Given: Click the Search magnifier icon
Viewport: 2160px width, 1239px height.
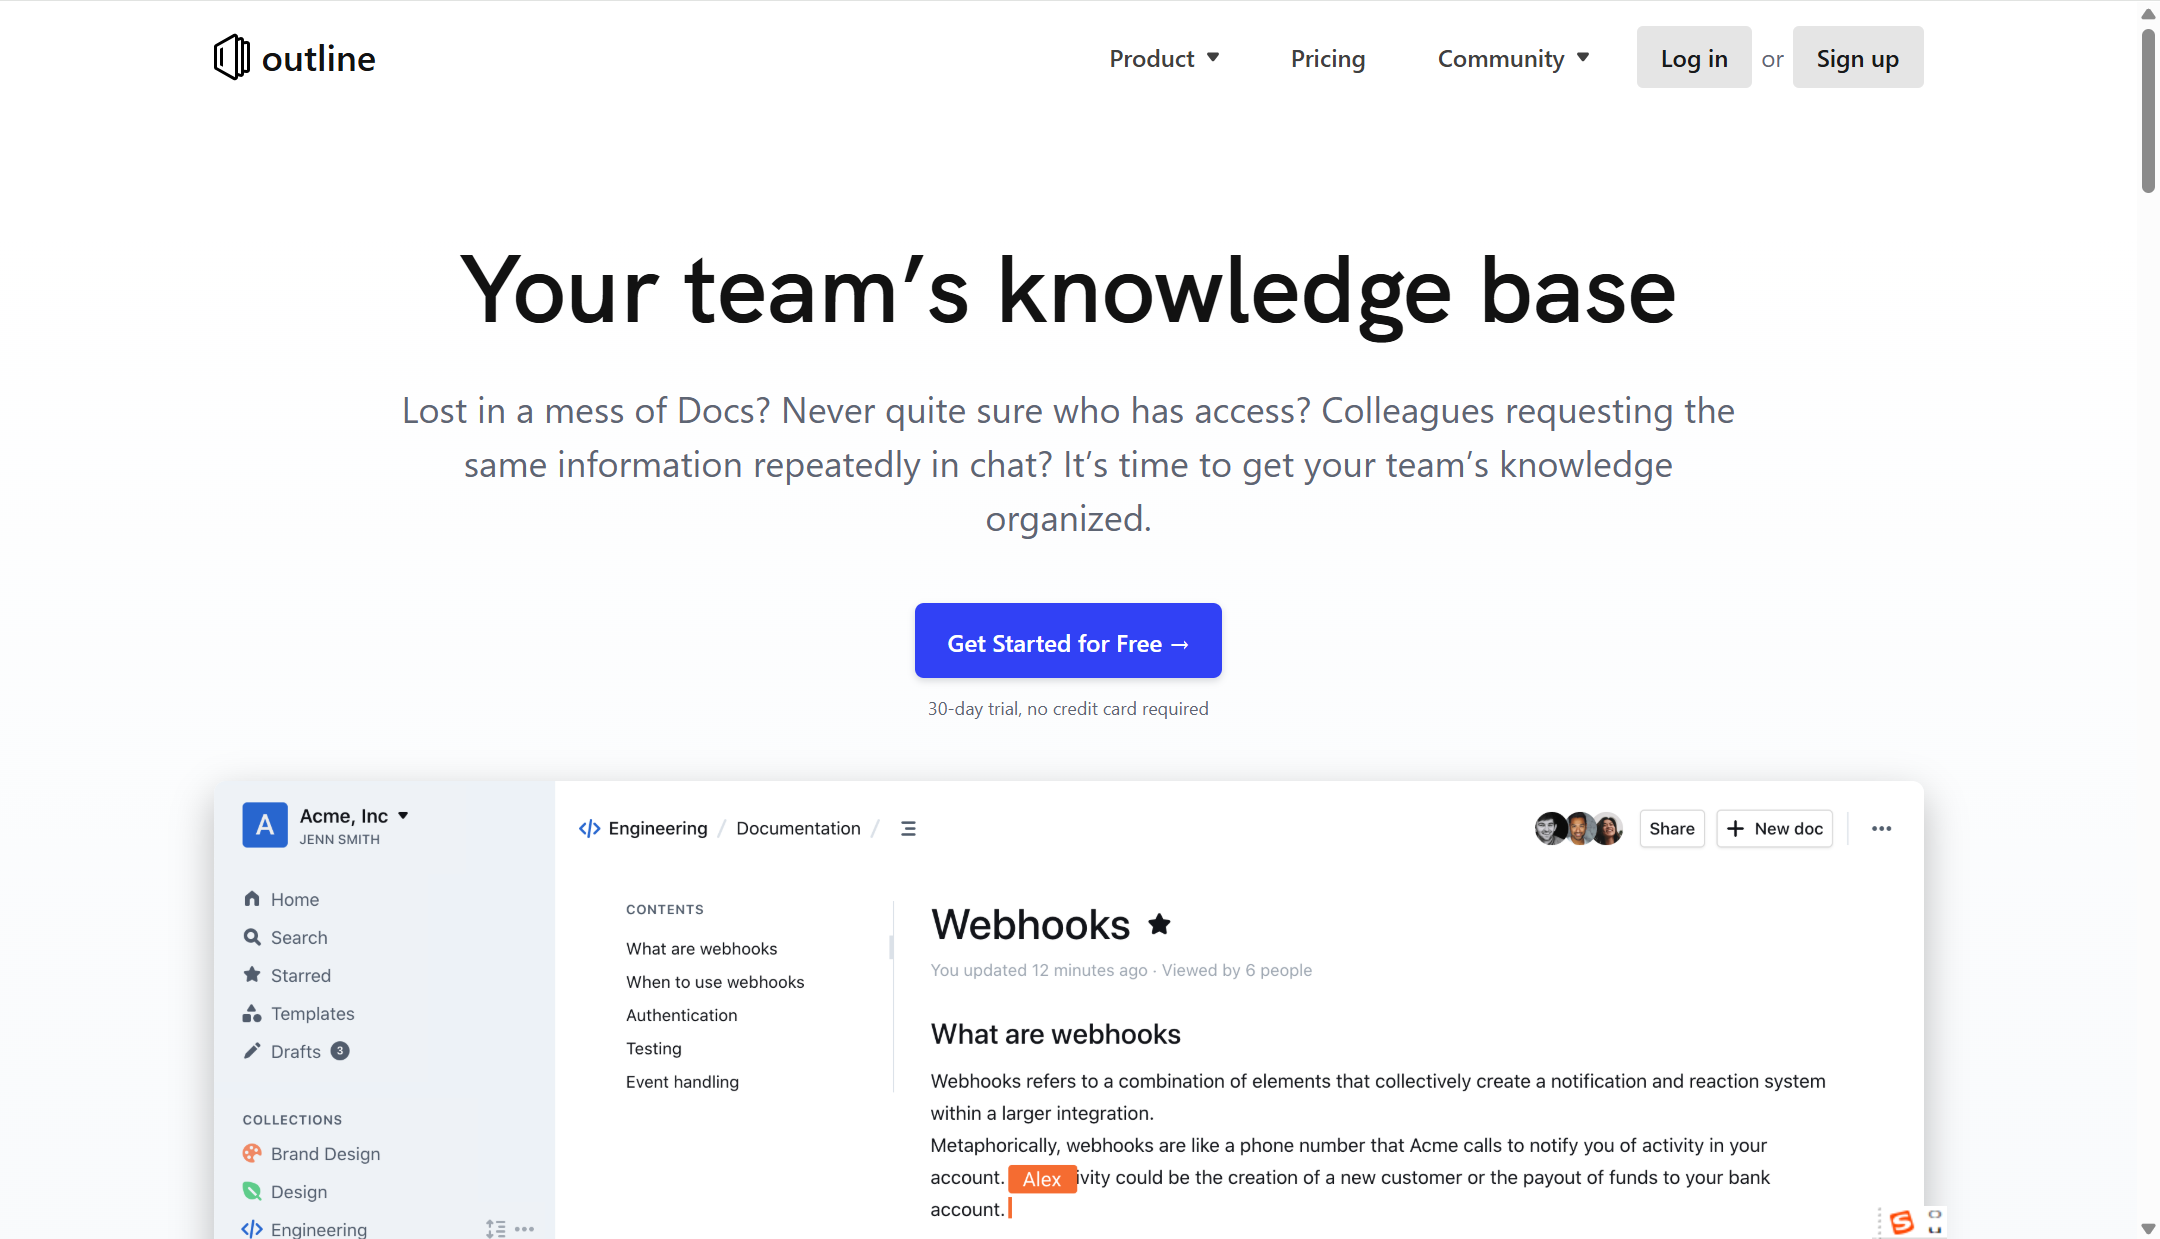Looking at the screenshot, I should [252, 937].
